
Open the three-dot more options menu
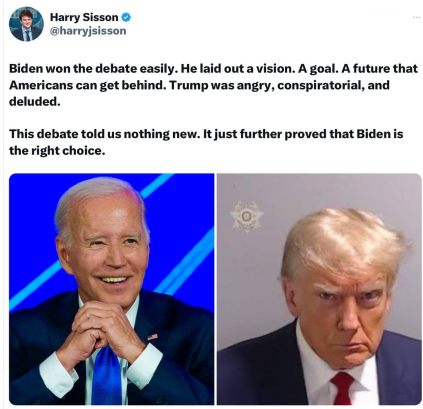coord(416,17)
